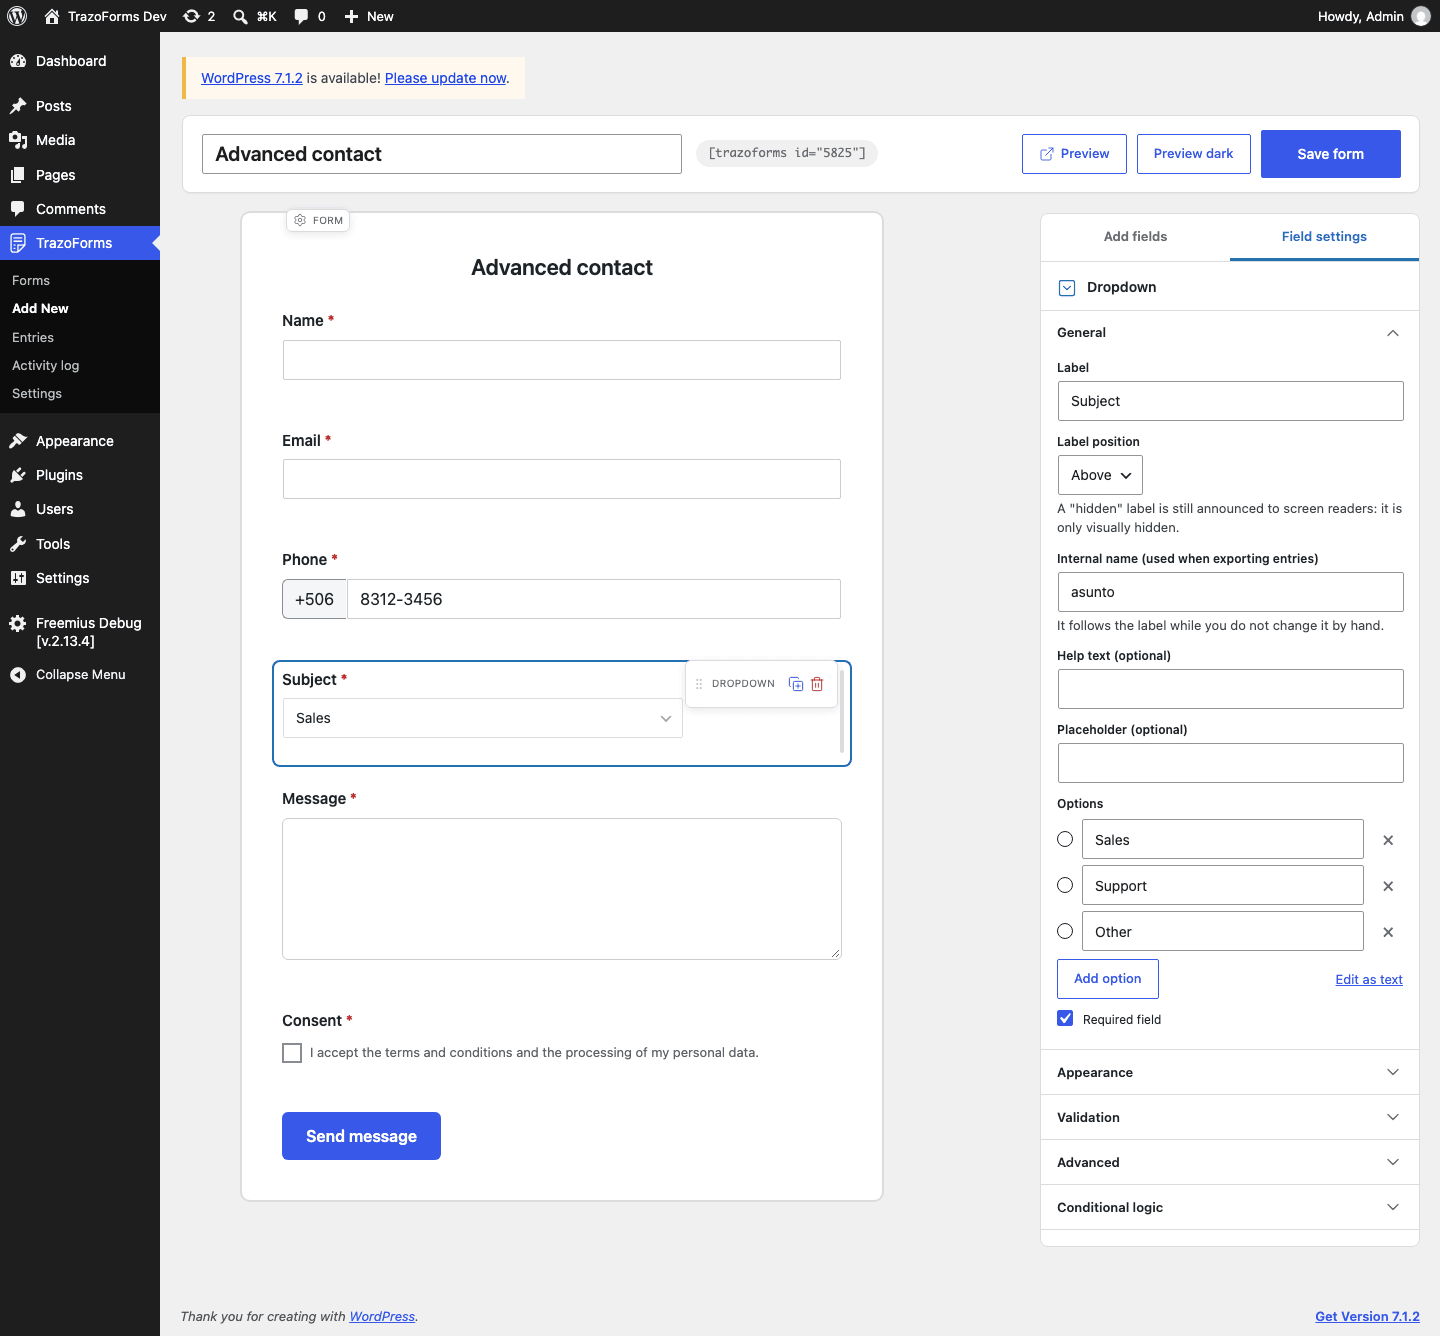Click the Tools wrench icon in sidebar
This screenshot has width=1440, height=1336.
pyautogui.click(x=18, y=544)
